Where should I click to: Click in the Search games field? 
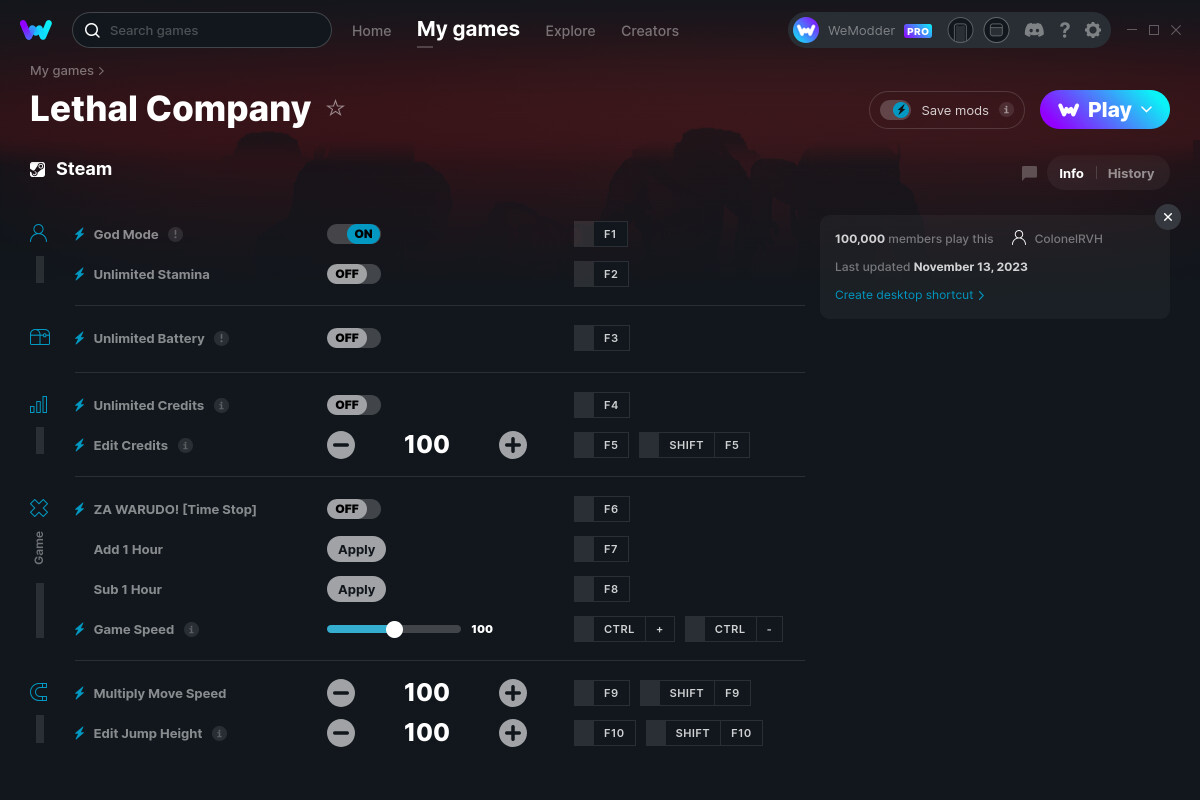[202, 30]
